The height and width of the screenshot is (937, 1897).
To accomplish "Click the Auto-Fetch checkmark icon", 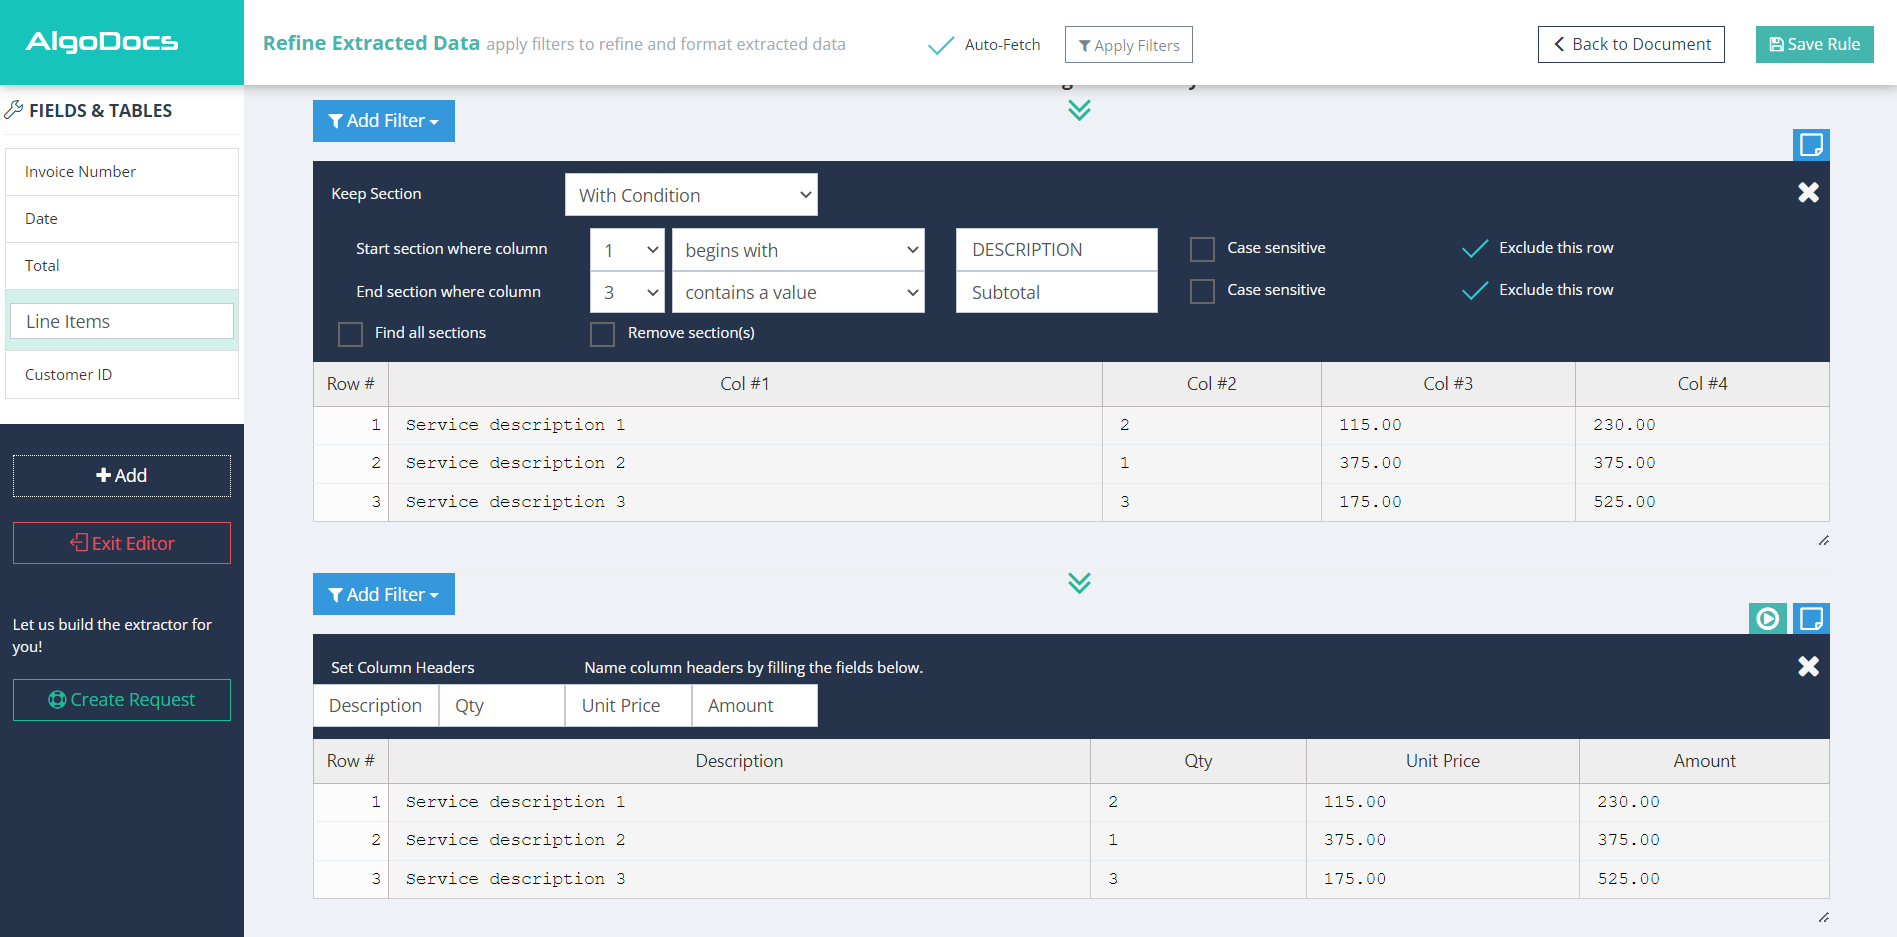I will (x=941, y=44).
